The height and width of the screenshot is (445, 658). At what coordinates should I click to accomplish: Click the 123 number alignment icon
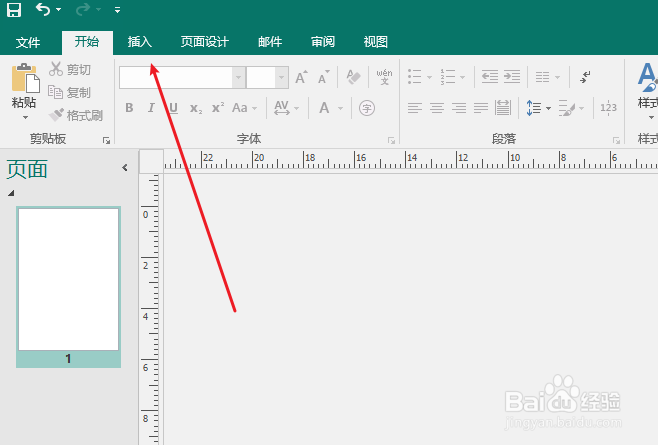(x=608, y=108)
